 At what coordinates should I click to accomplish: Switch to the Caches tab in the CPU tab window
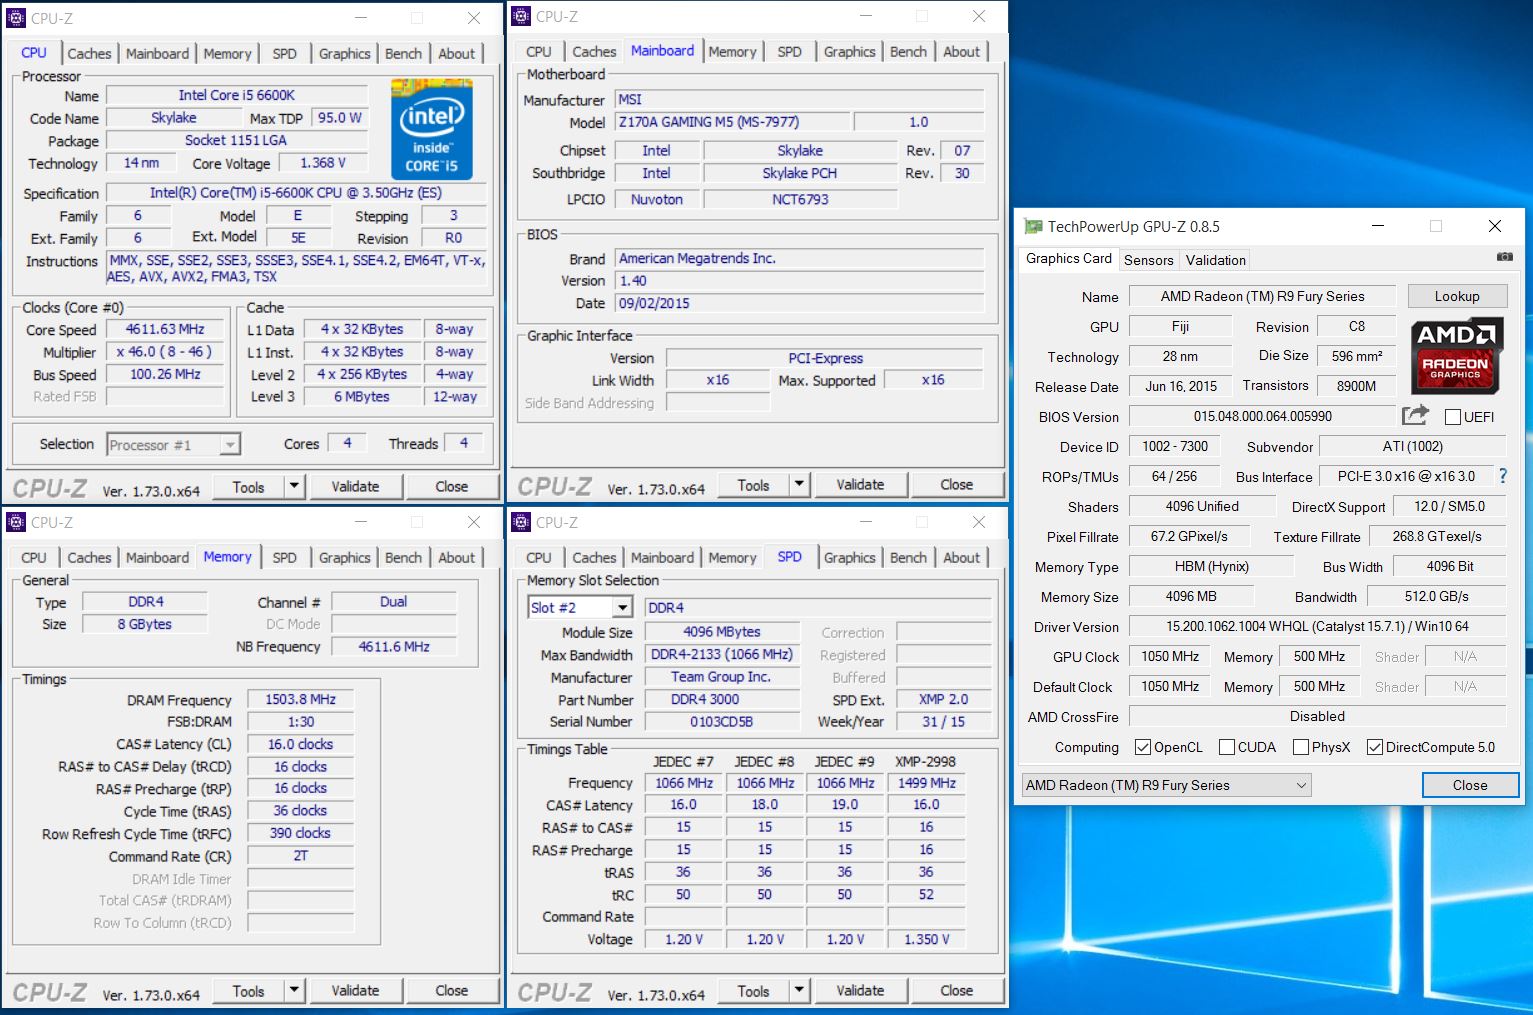(89, 54)
